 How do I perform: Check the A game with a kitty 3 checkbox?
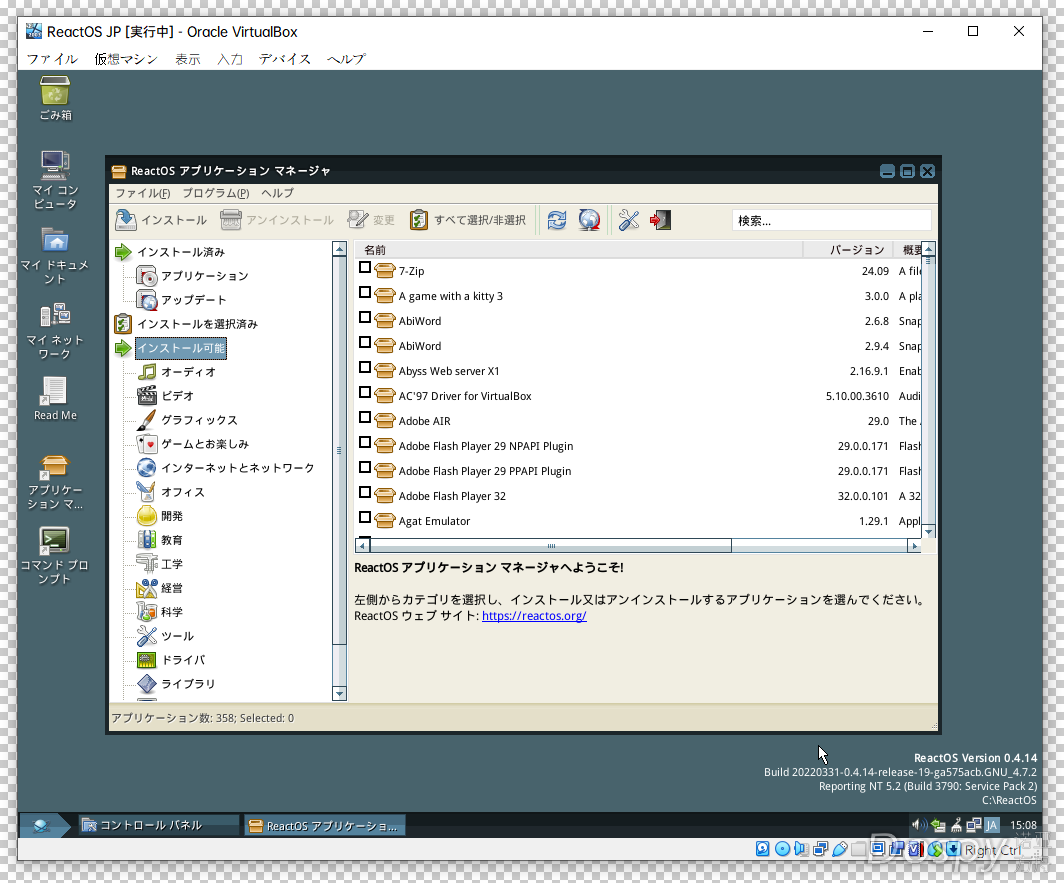pos(365,293)
